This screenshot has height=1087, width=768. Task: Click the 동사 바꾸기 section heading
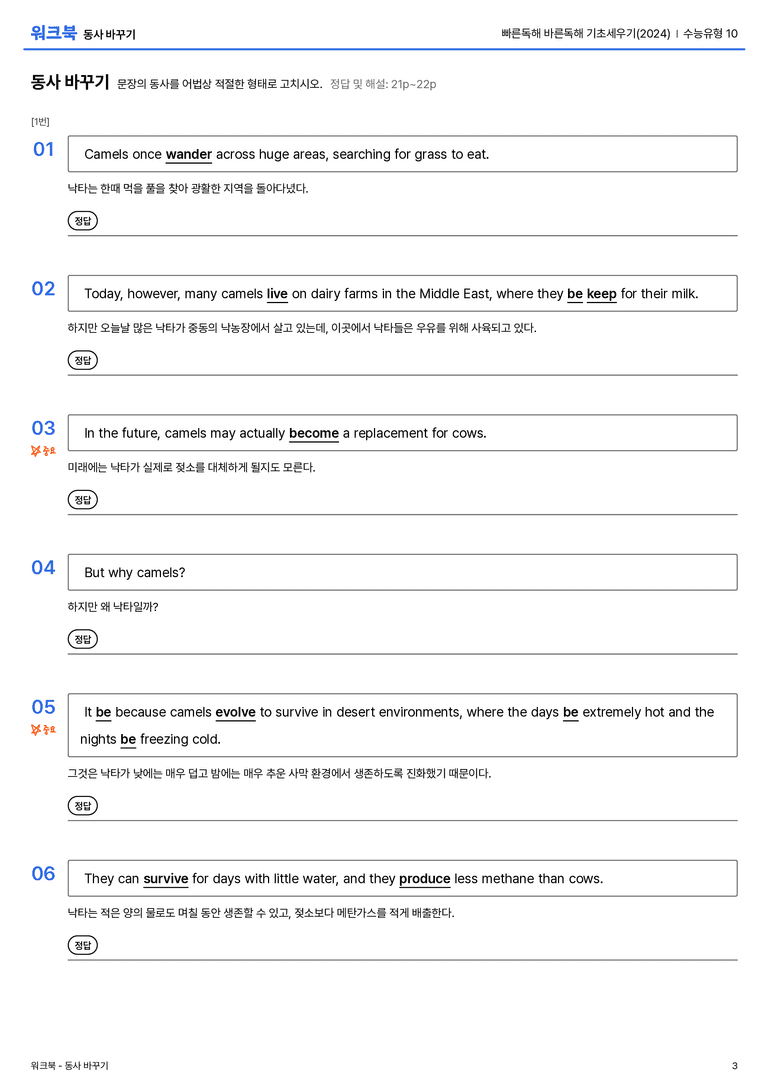(70, 82)
